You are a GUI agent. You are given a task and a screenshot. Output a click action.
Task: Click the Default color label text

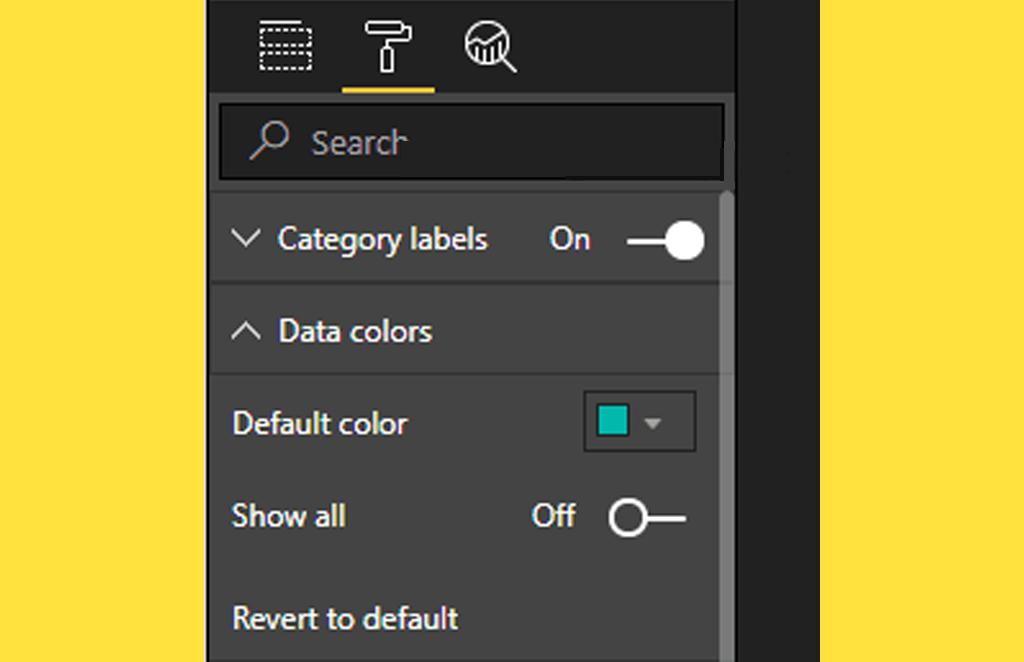pos(320,424)
